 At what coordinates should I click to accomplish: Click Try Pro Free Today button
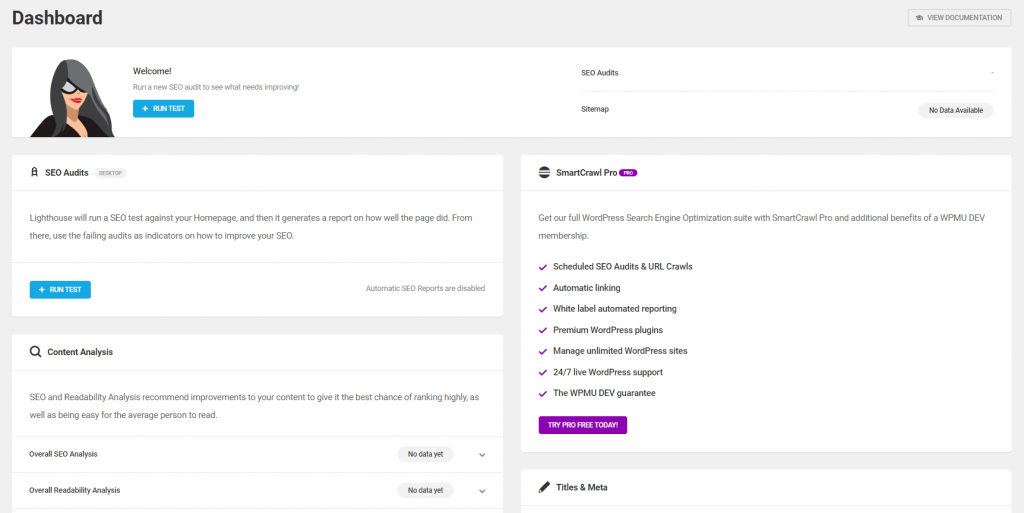click(x=583, y=425)
